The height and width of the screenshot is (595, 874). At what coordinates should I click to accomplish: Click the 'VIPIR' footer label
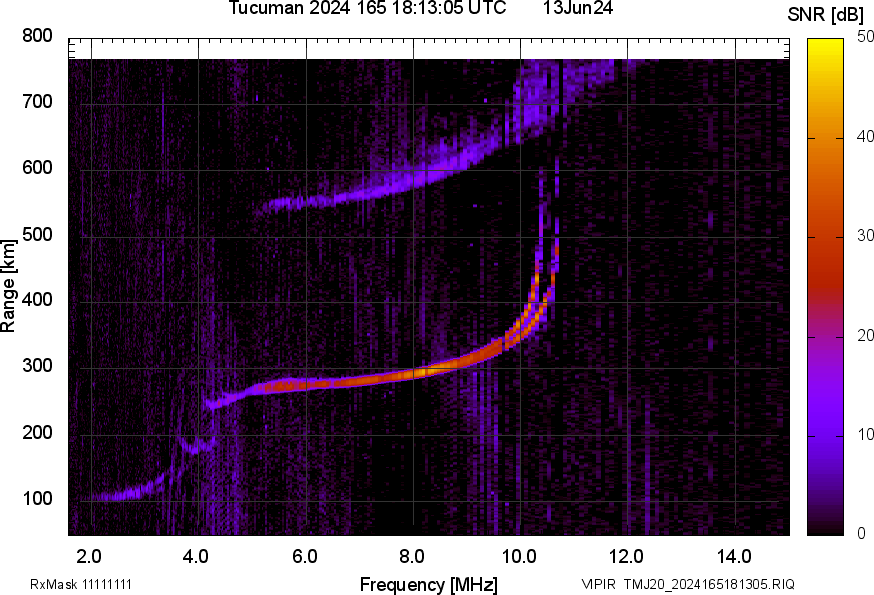point(599,584)
